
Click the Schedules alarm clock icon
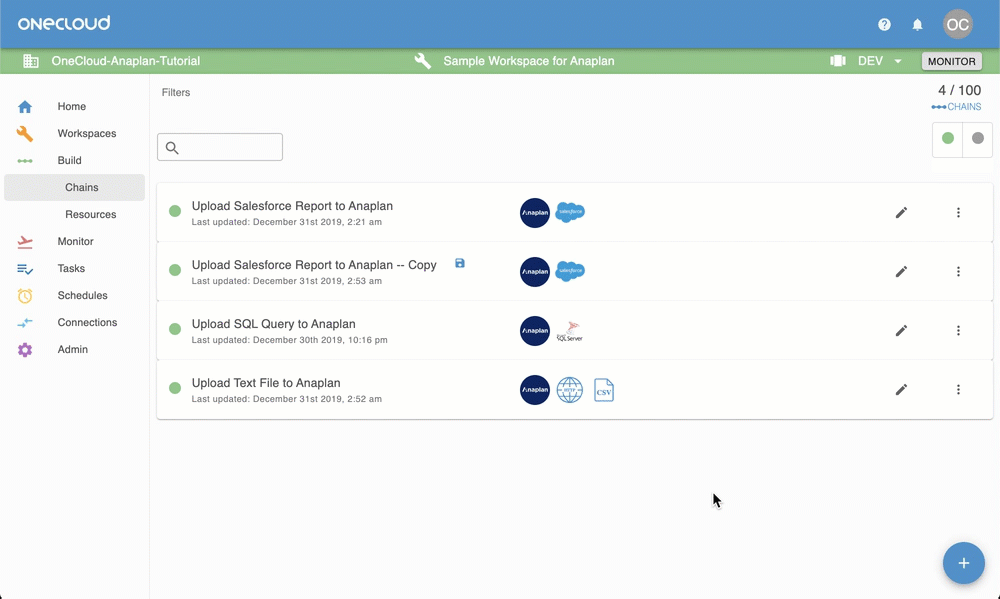(x=25, y=295)
